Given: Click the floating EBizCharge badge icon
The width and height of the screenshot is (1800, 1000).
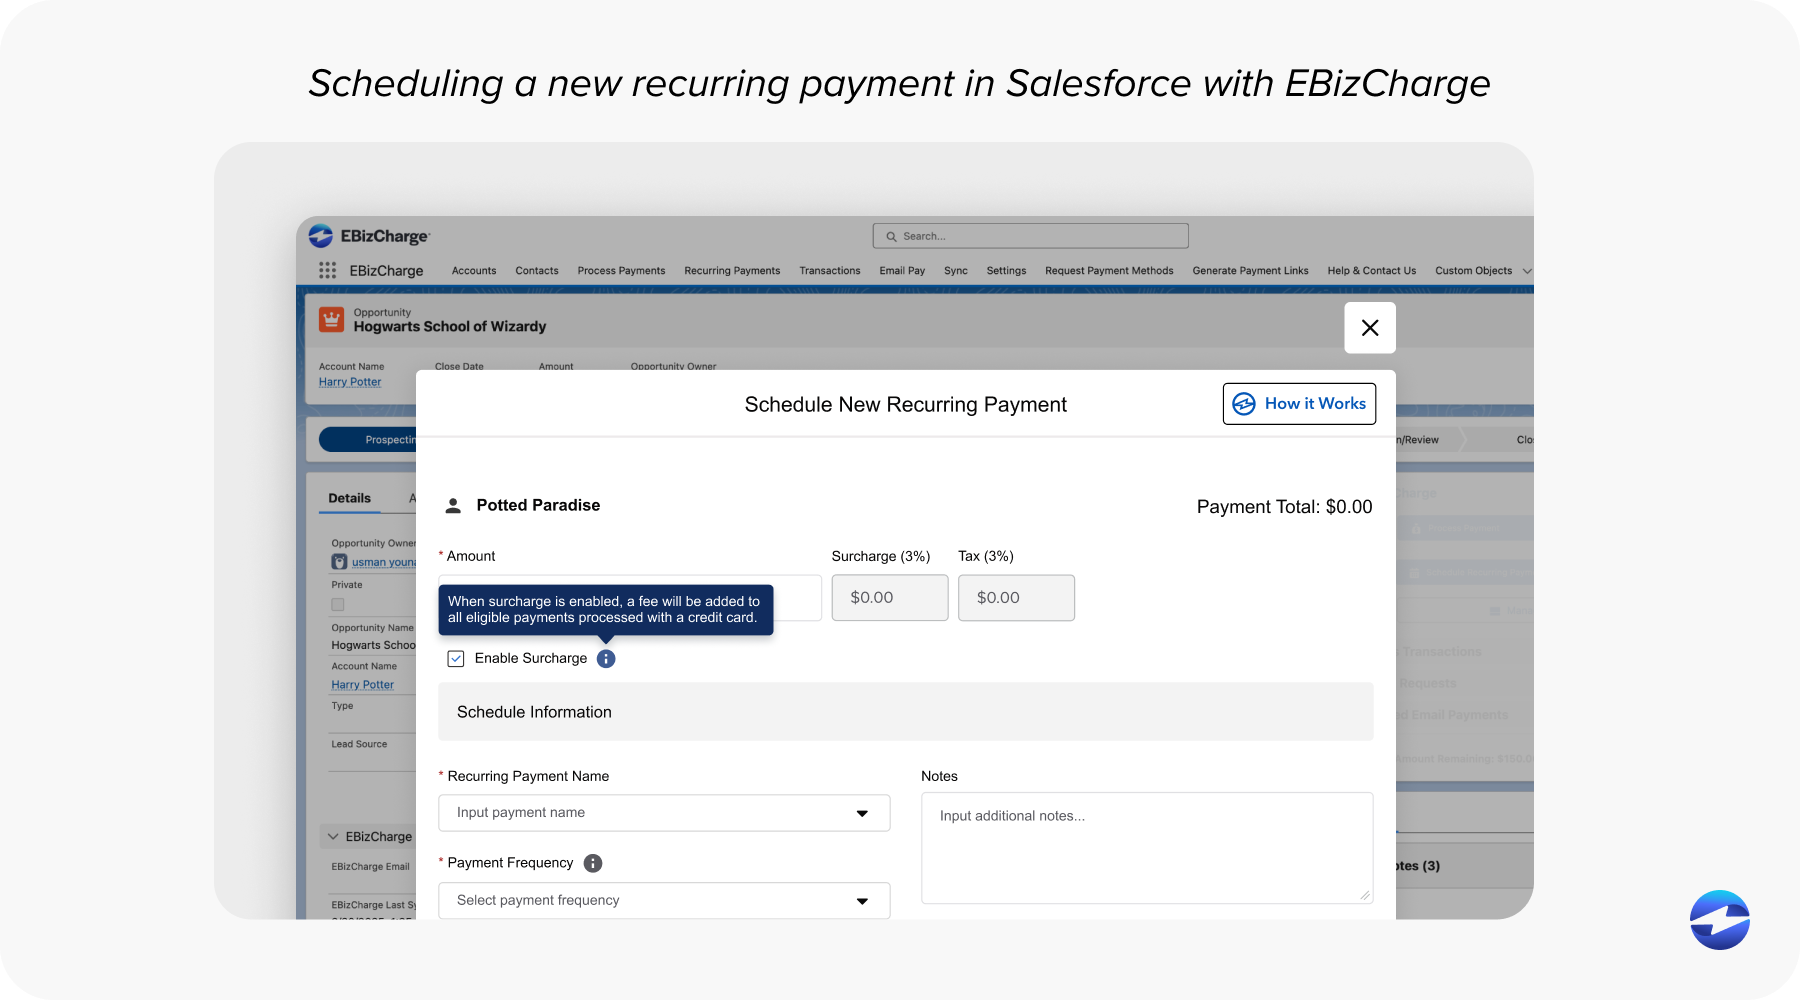Looking at the screenshot, I should 1719,920.
